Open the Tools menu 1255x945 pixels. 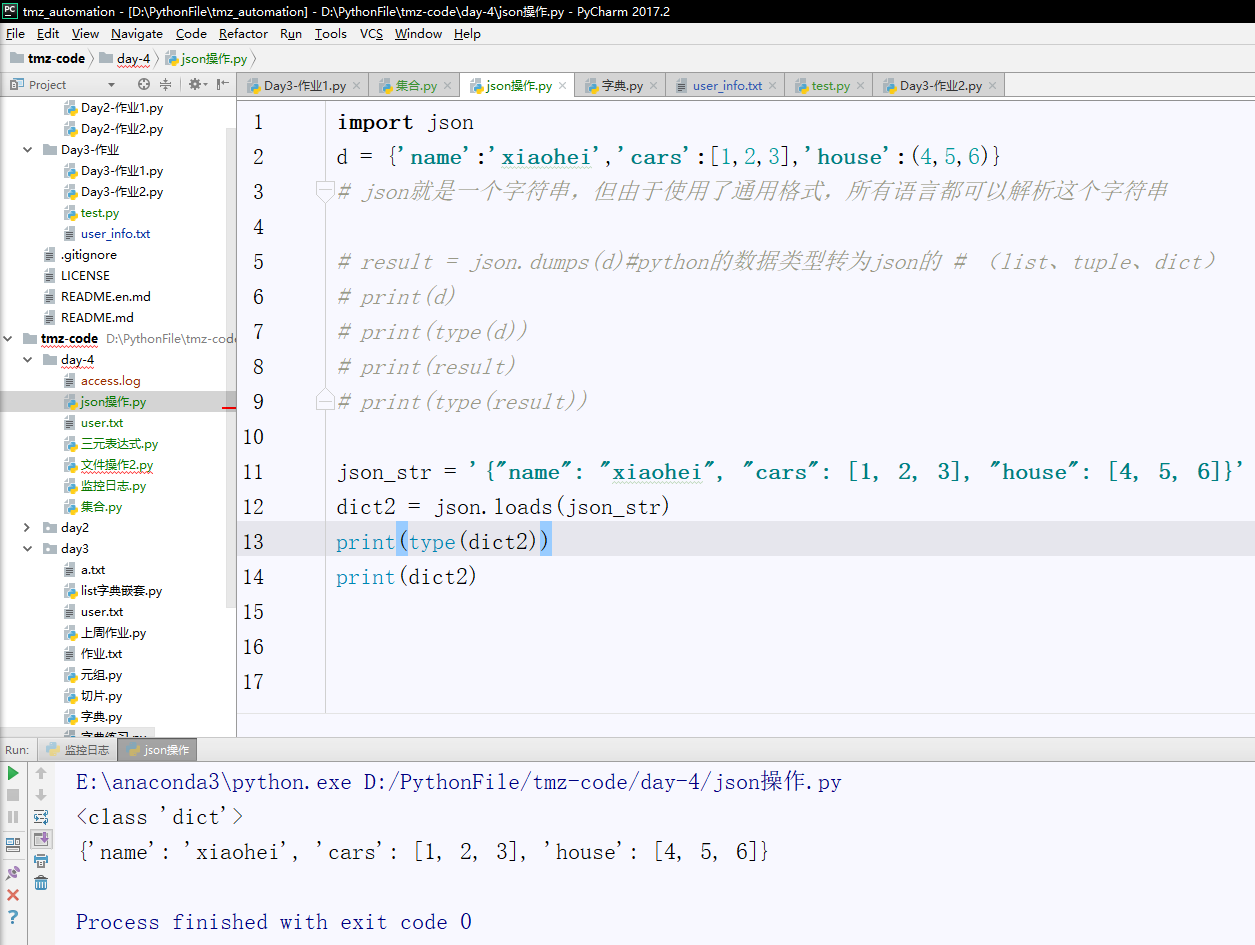[x=331, y=33]
